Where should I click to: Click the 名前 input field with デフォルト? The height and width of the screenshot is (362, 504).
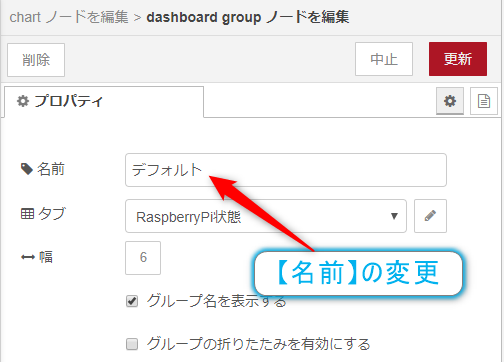pyautogui.click(x=286, y=170)
